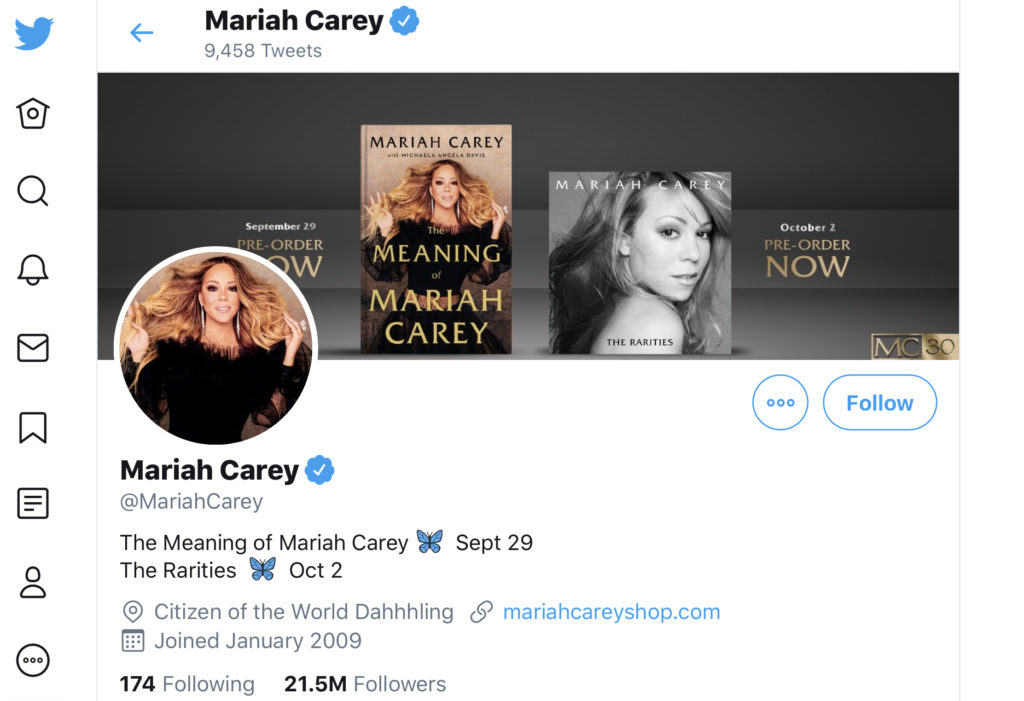Open the Home icon in sidebar
This screenshot has height=701, width=1024.
(x=33, y=114)
